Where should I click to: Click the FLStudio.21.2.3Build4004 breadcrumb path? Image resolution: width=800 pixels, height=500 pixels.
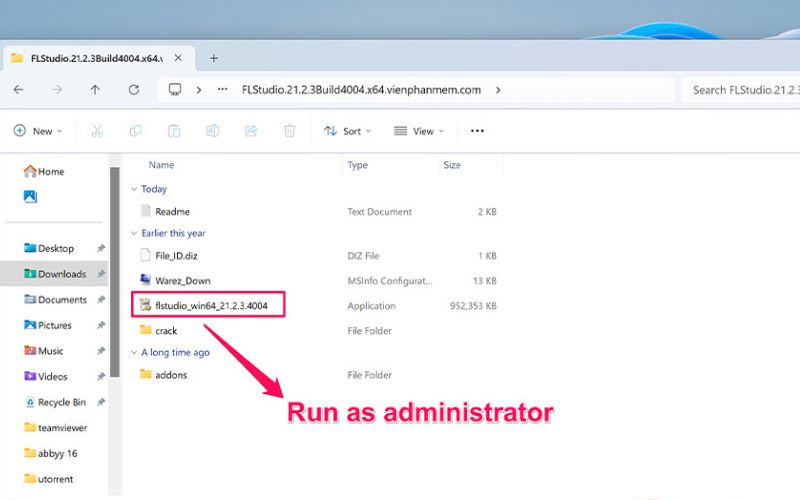(x=361, y=90)
